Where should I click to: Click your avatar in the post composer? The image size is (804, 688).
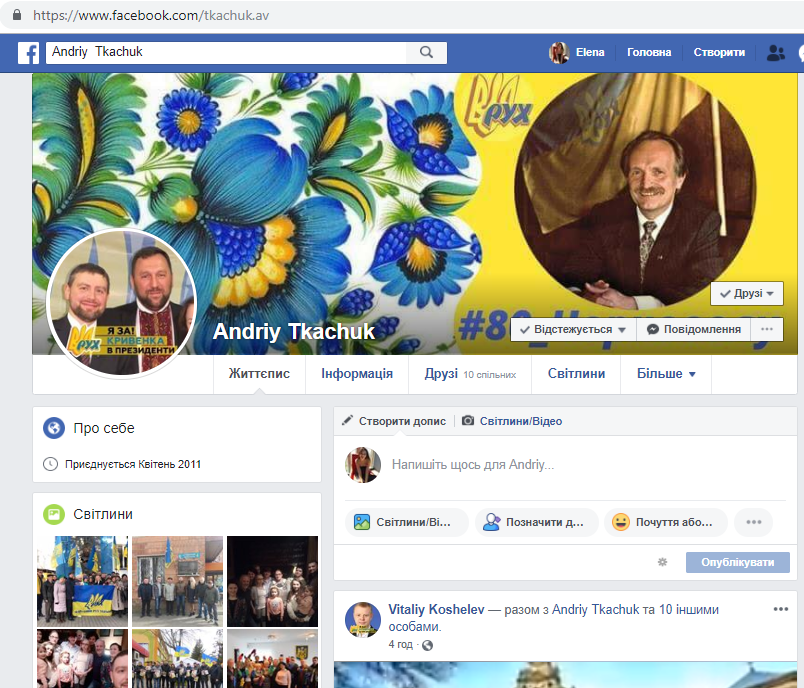pyautogui.click(x=363, y=465)
